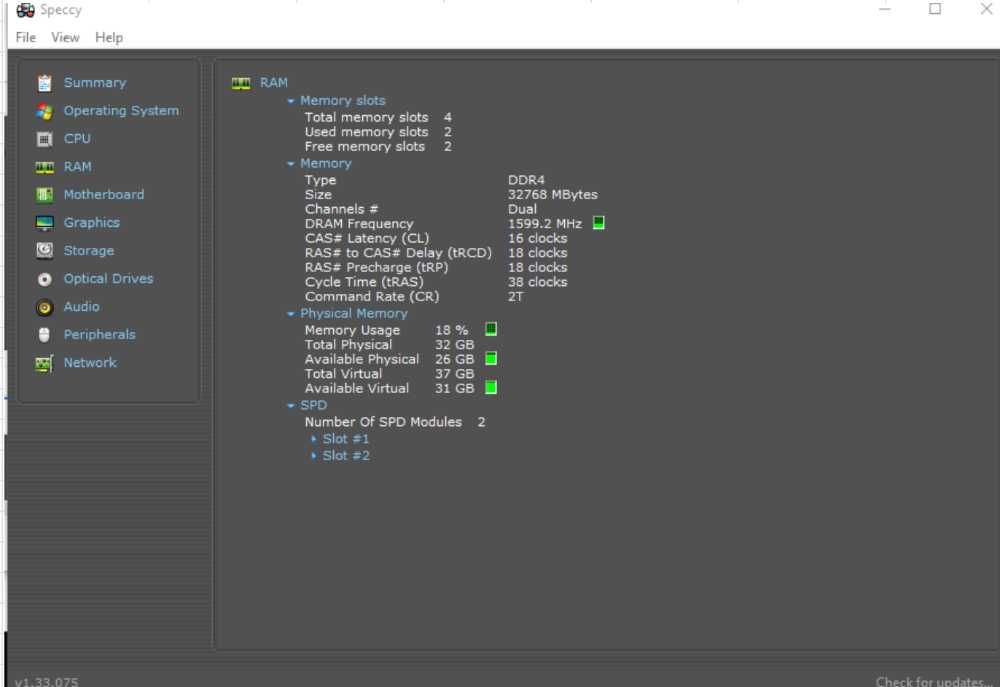This screenshot has height=687, width=1000.
Task: Collapse the SPD section
Action: click(x=291, y=406)
